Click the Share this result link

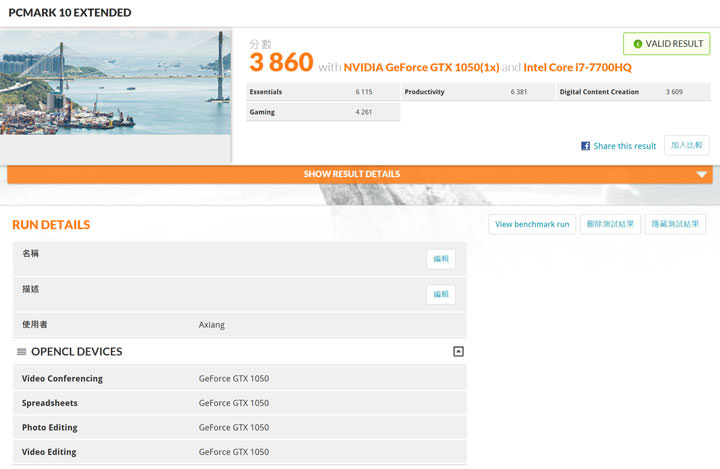click(x=625, y=146)
